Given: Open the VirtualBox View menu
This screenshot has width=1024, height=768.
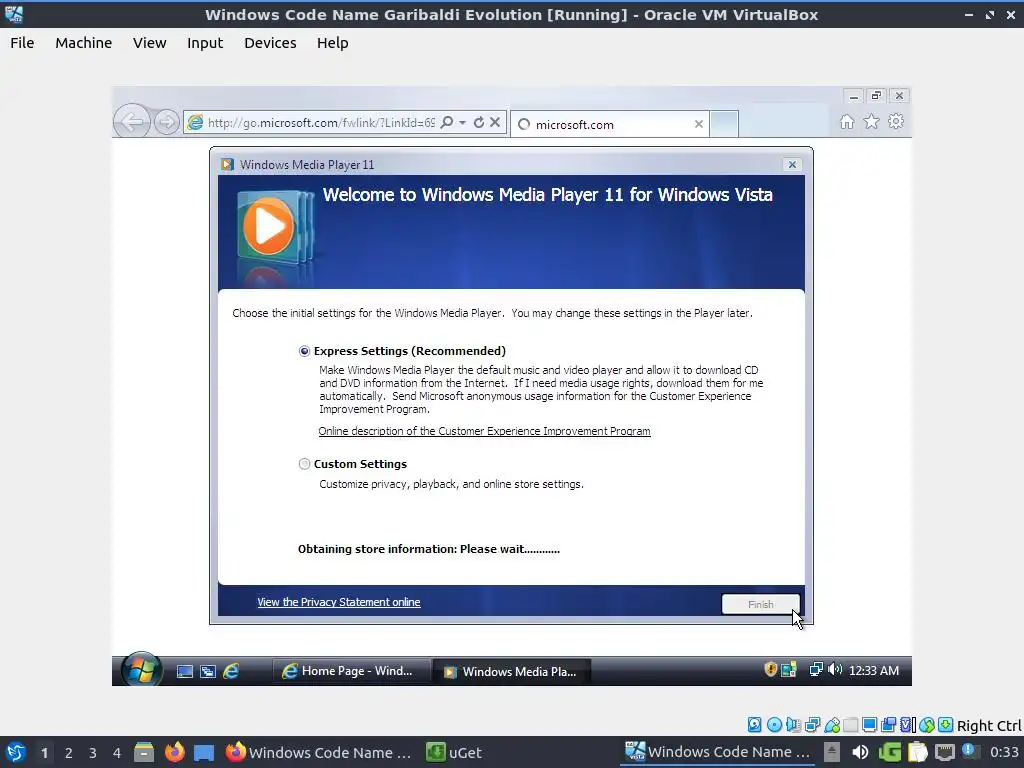Looking at the screenshot, I should click(150, 43).
